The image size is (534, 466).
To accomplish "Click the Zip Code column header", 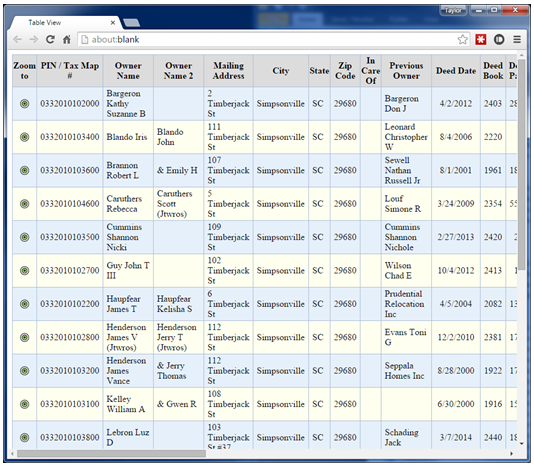I will pos(345,71).
